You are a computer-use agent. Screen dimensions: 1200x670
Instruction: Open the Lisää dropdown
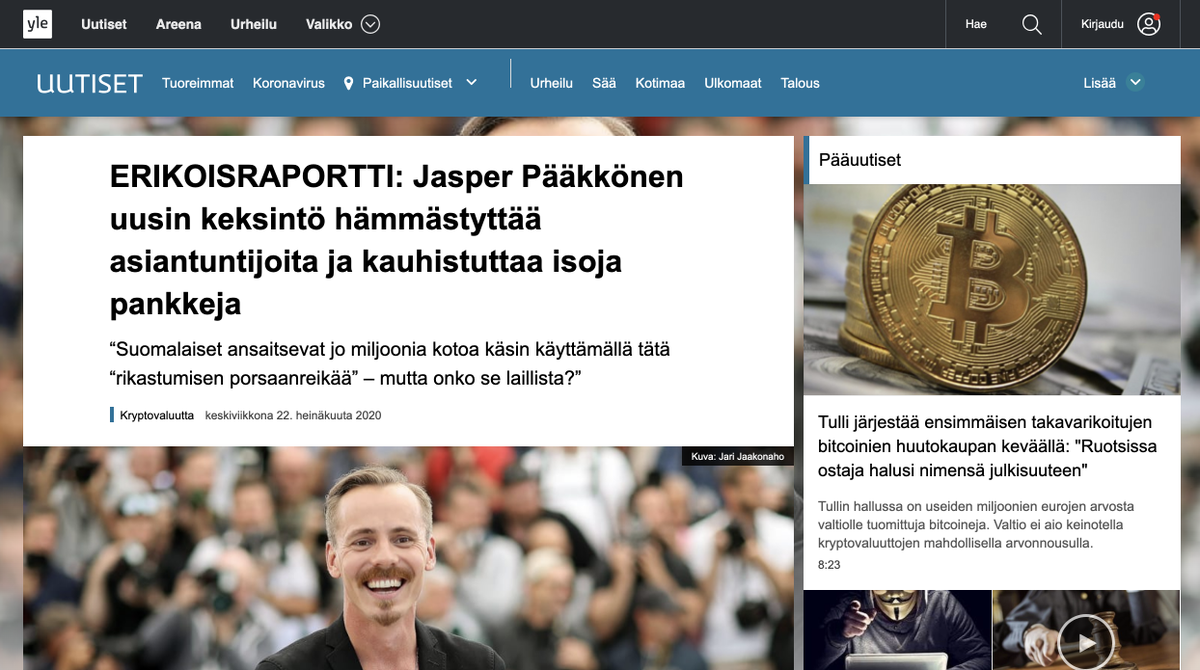pyautogui.click(x=1113, y=83)
